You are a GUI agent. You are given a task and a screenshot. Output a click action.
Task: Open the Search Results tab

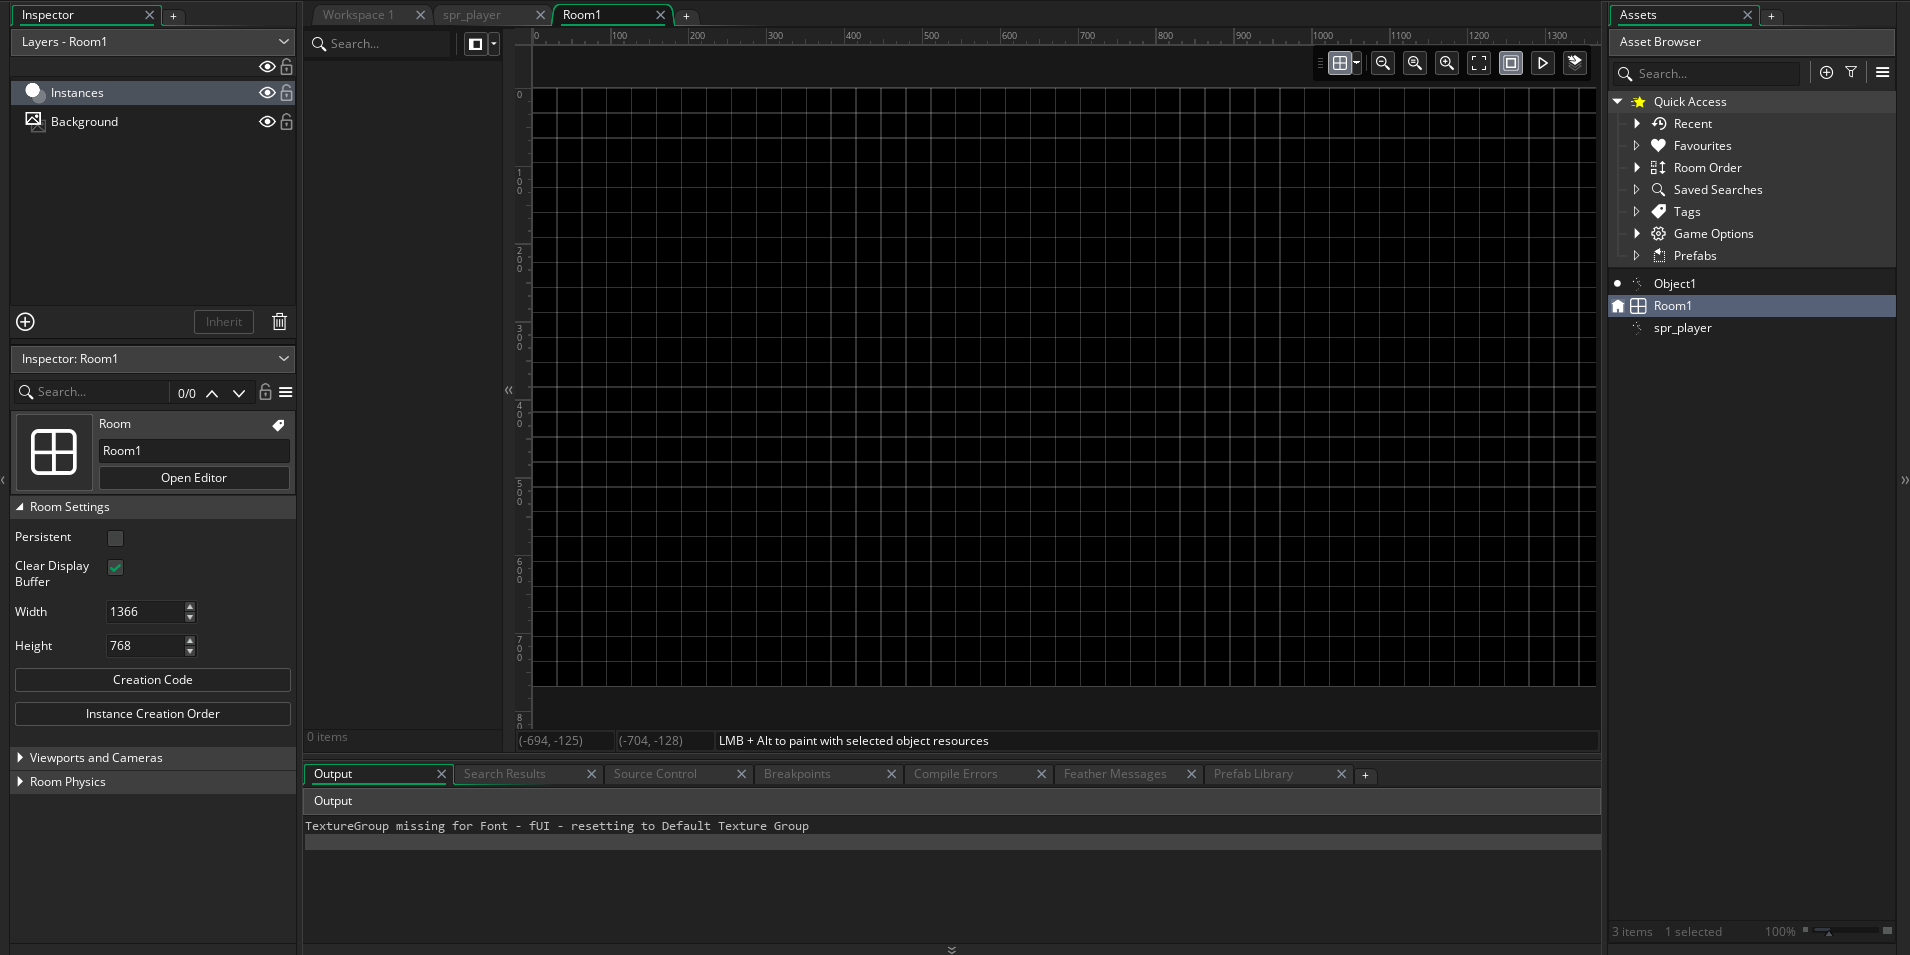point(505,774)
